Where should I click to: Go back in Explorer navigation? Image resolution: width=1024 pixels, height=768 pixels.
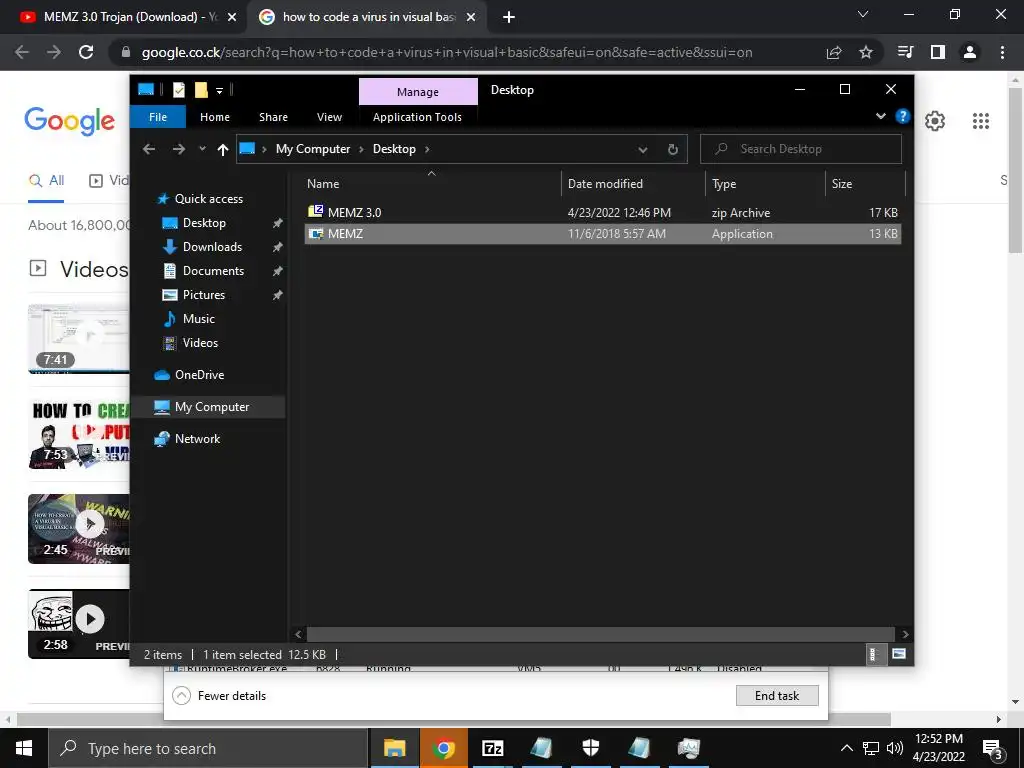(149, 149)
